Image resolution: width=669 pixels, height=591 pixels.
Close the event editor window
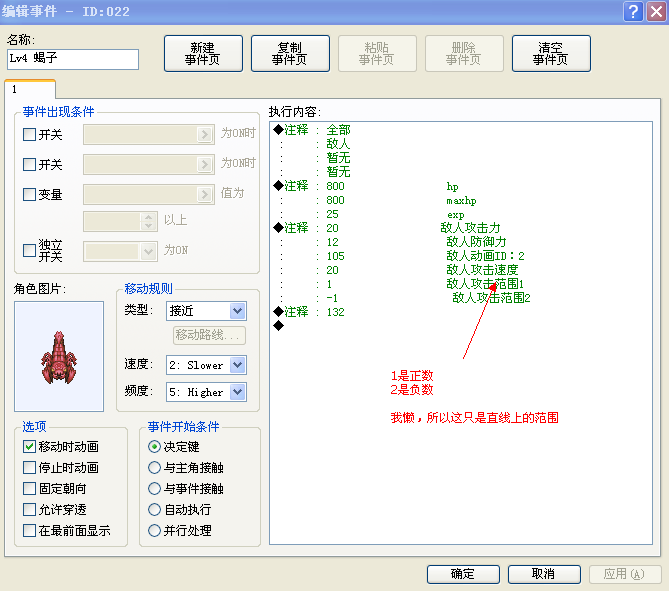pos(657,12)
